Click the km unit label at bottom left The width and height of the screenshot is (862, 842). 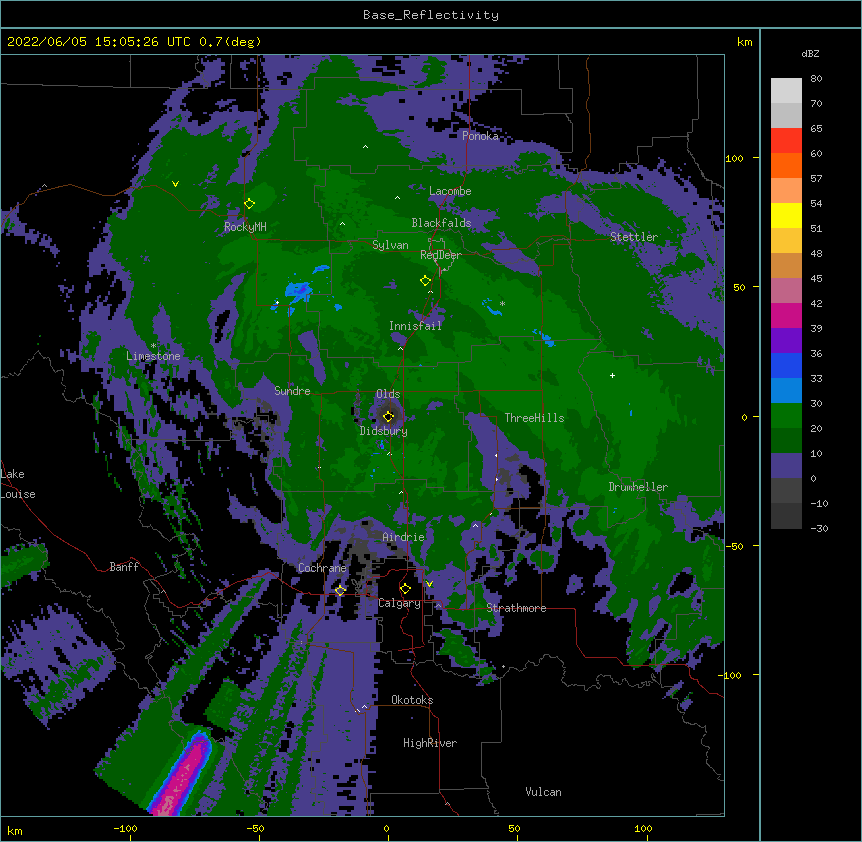(x=15, y=830)
